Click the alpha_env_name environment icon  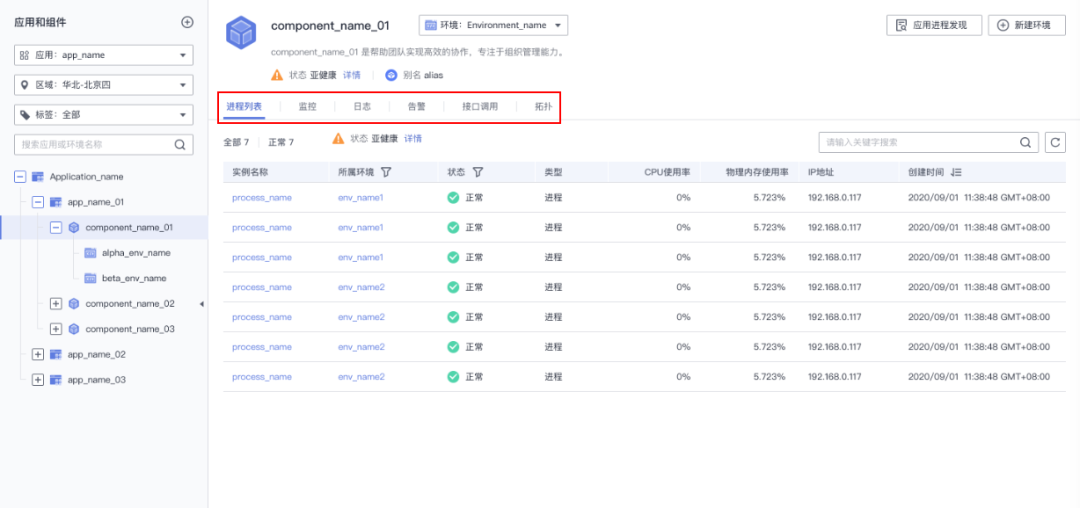pyautogui.click(x=90, y=253)
